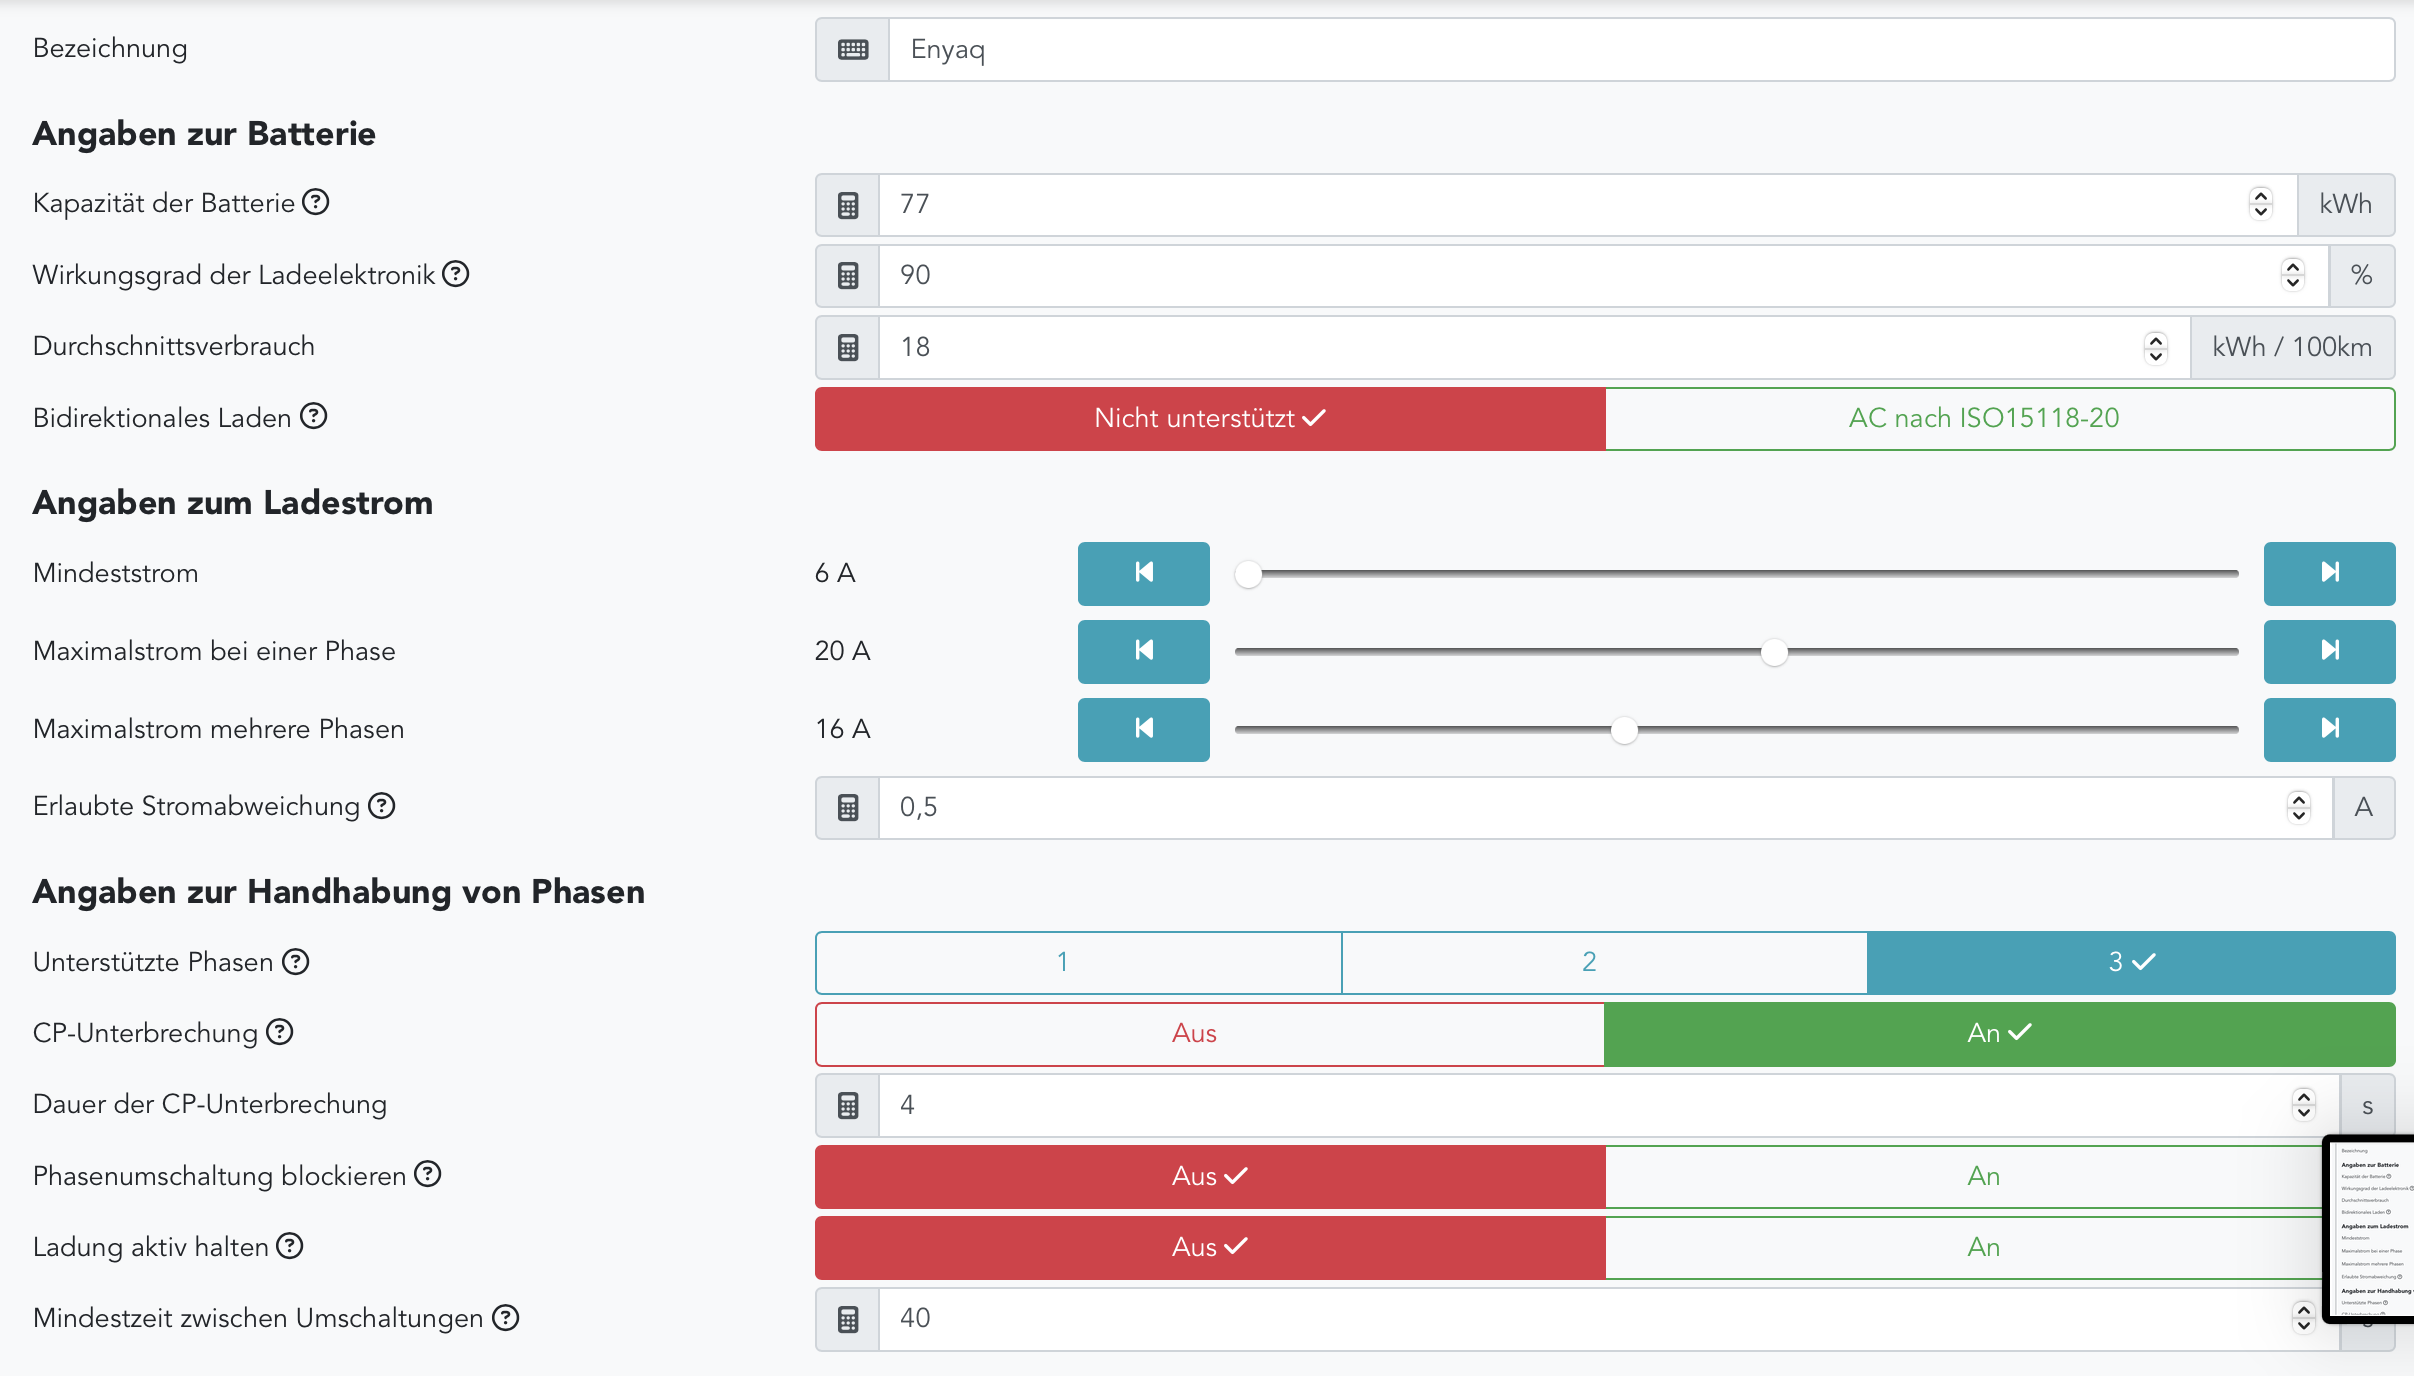Jump Maximalstrom bei einer Phase to maximum
2414x1376 pixels.
2328,651
